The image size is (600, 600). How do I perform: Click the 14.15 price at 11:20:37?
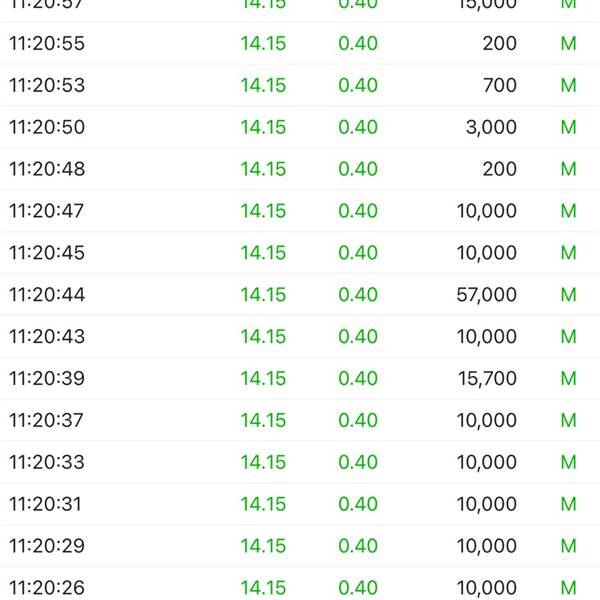point(263,421)
